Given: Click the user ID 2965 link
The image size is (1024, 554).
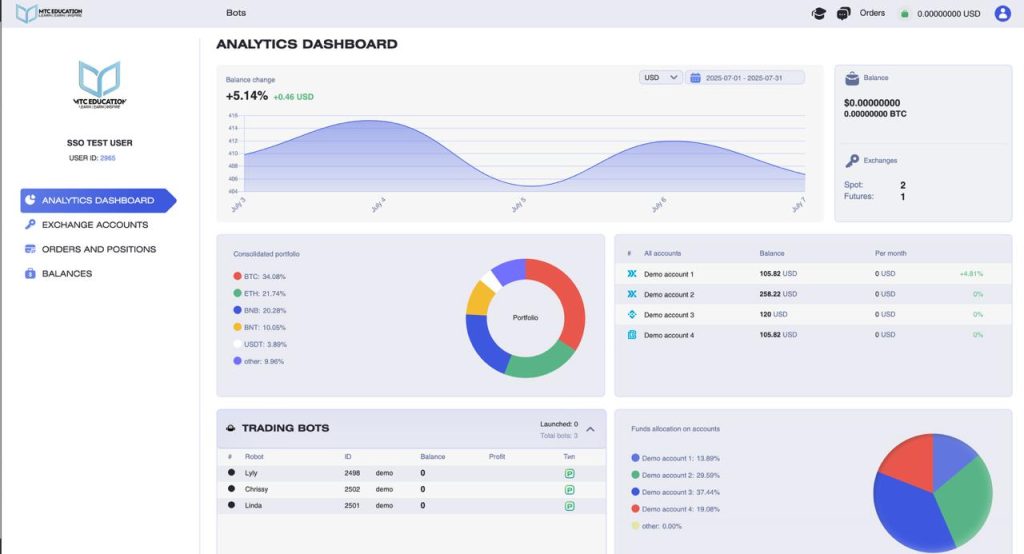Looking at the screenshot, I should [108, 158].
